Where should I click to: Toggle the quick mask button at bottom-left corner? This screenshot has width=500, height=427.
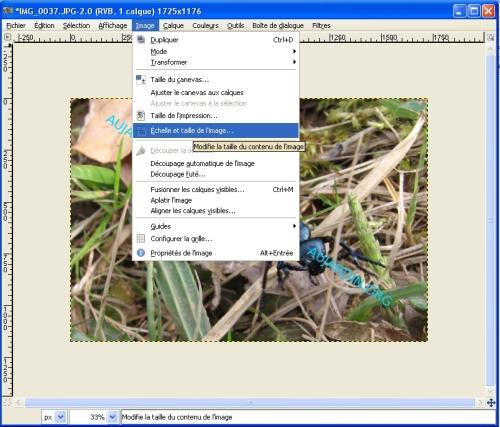[7, 403]
